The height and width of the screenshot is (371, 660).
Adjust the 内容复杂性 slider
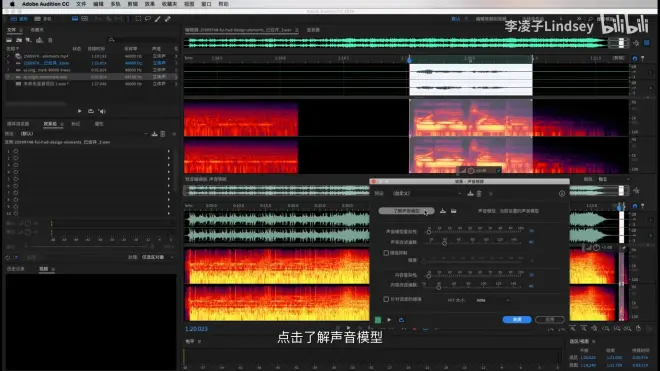429,276
